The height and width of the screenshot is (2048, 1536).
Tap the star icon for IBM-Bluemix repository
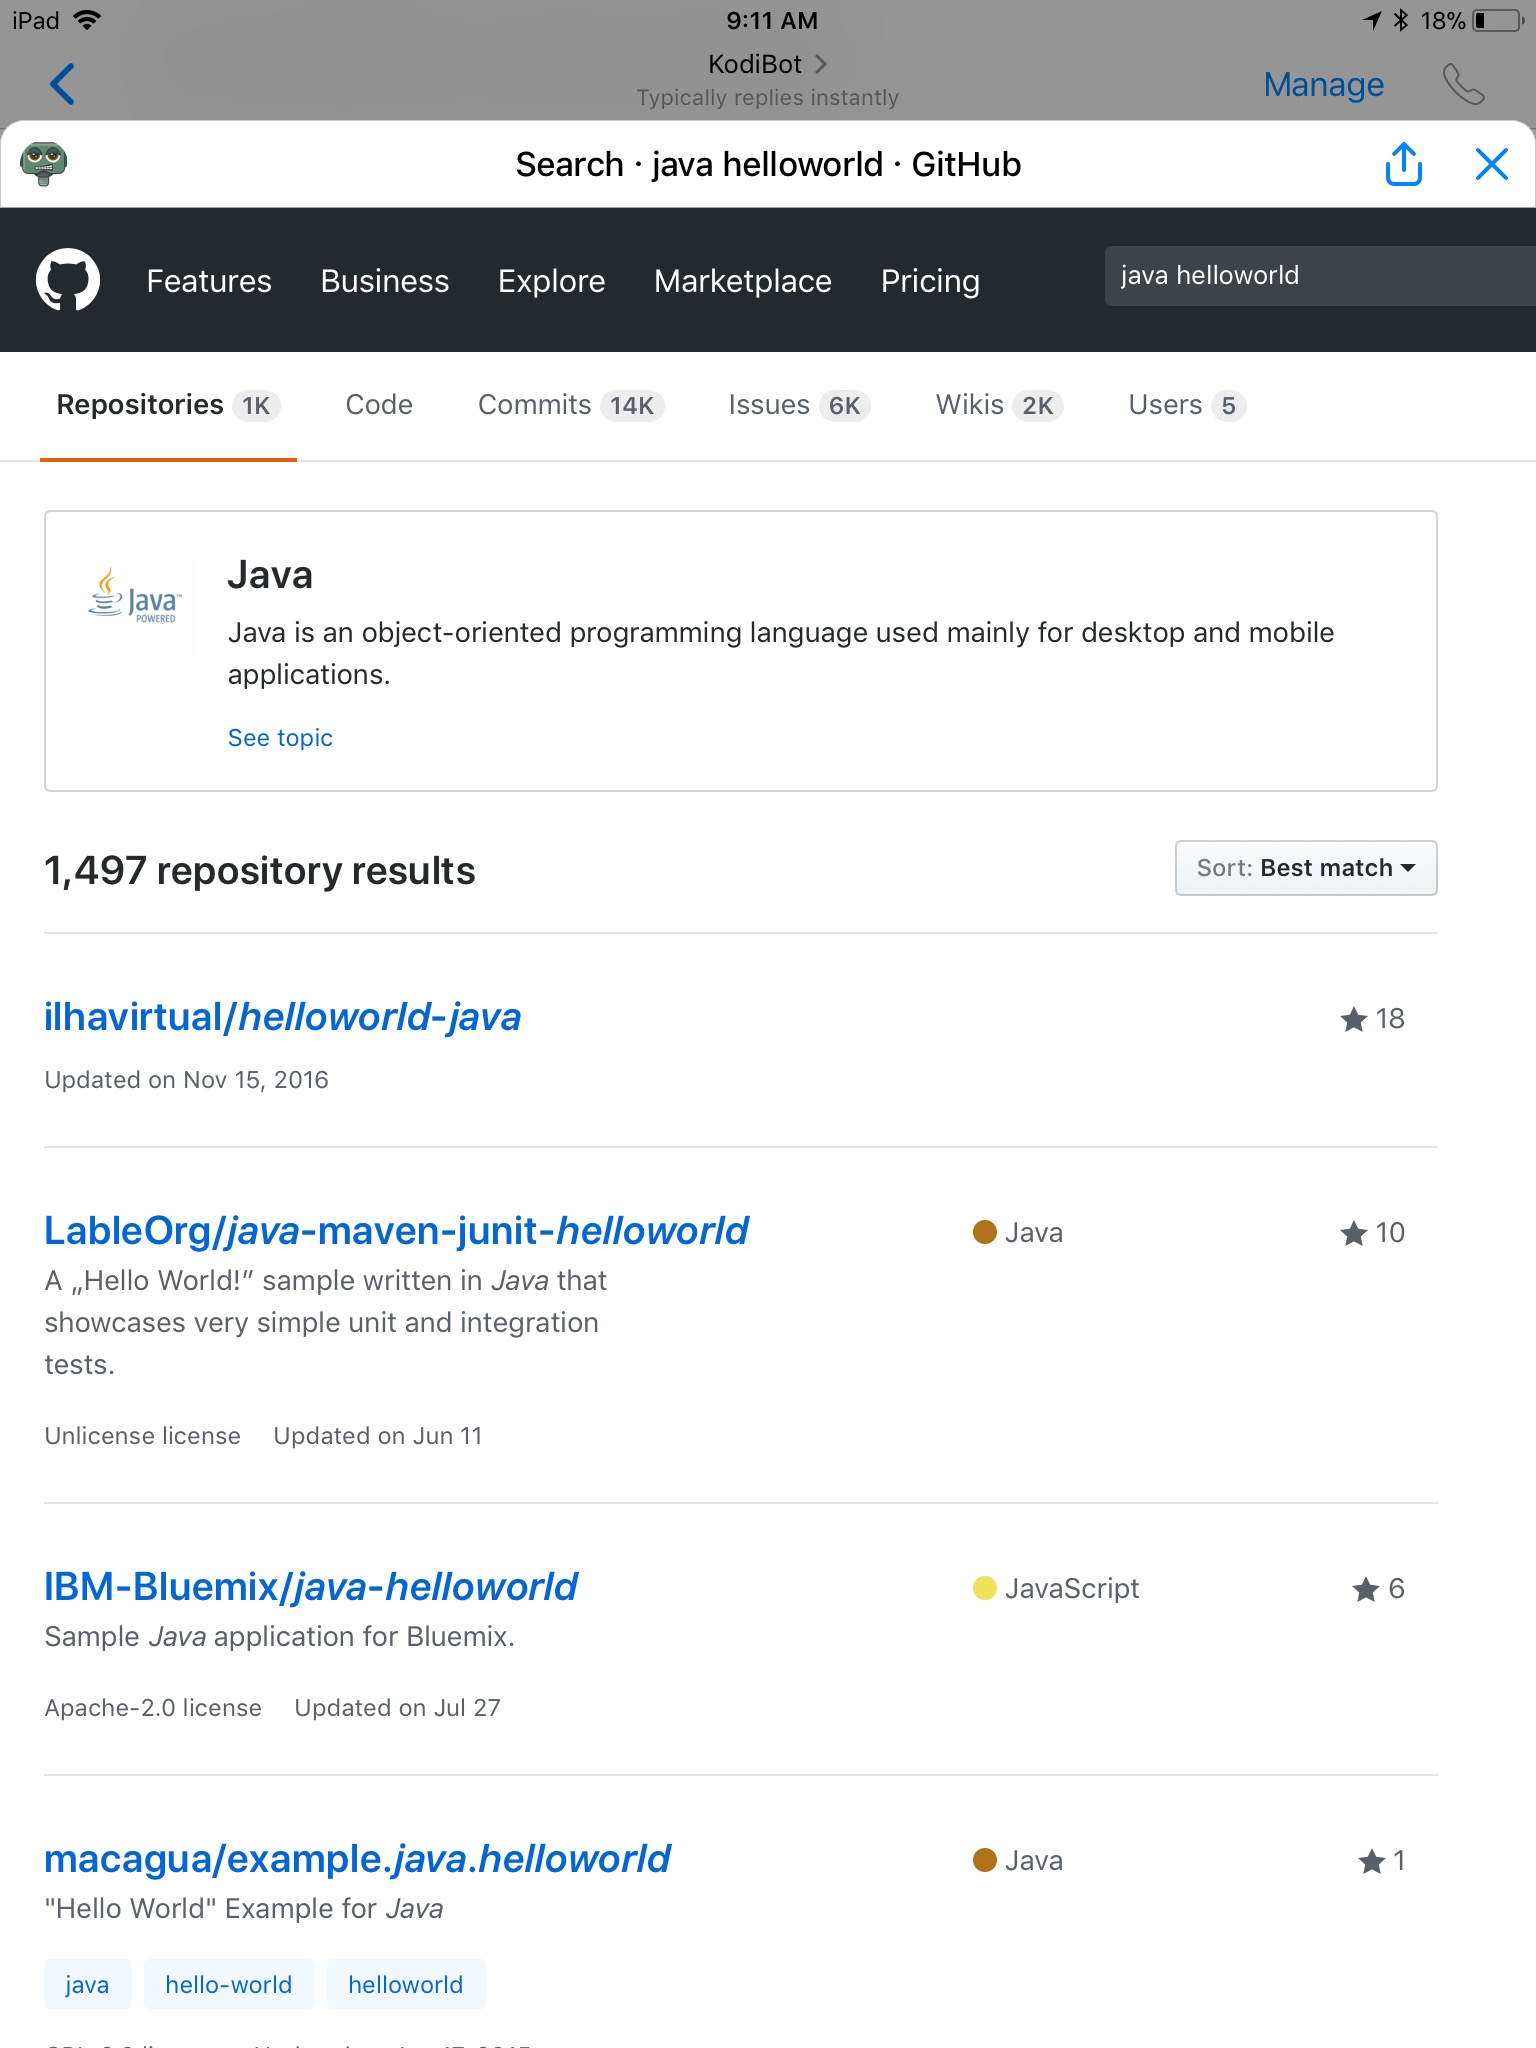click(1366, 1589)
